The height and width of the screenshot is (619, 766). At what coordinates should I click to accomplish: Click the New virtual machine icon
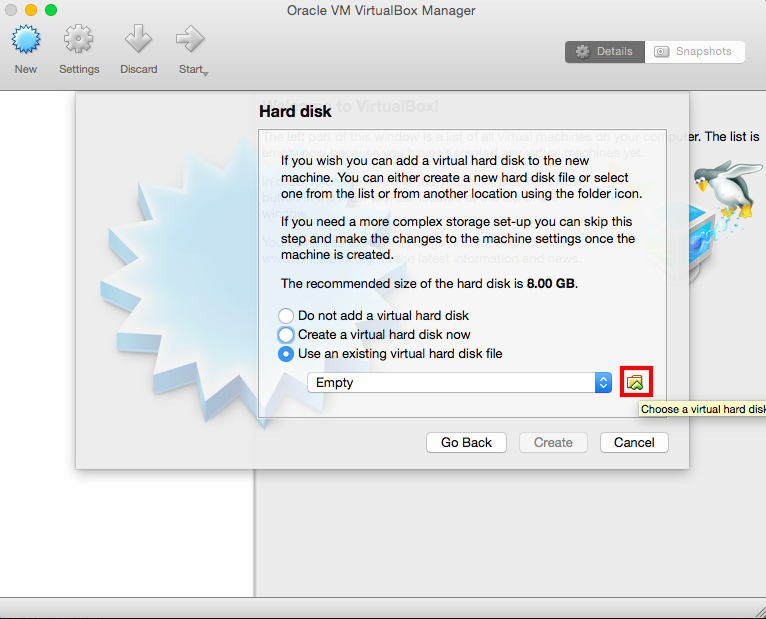26,40
